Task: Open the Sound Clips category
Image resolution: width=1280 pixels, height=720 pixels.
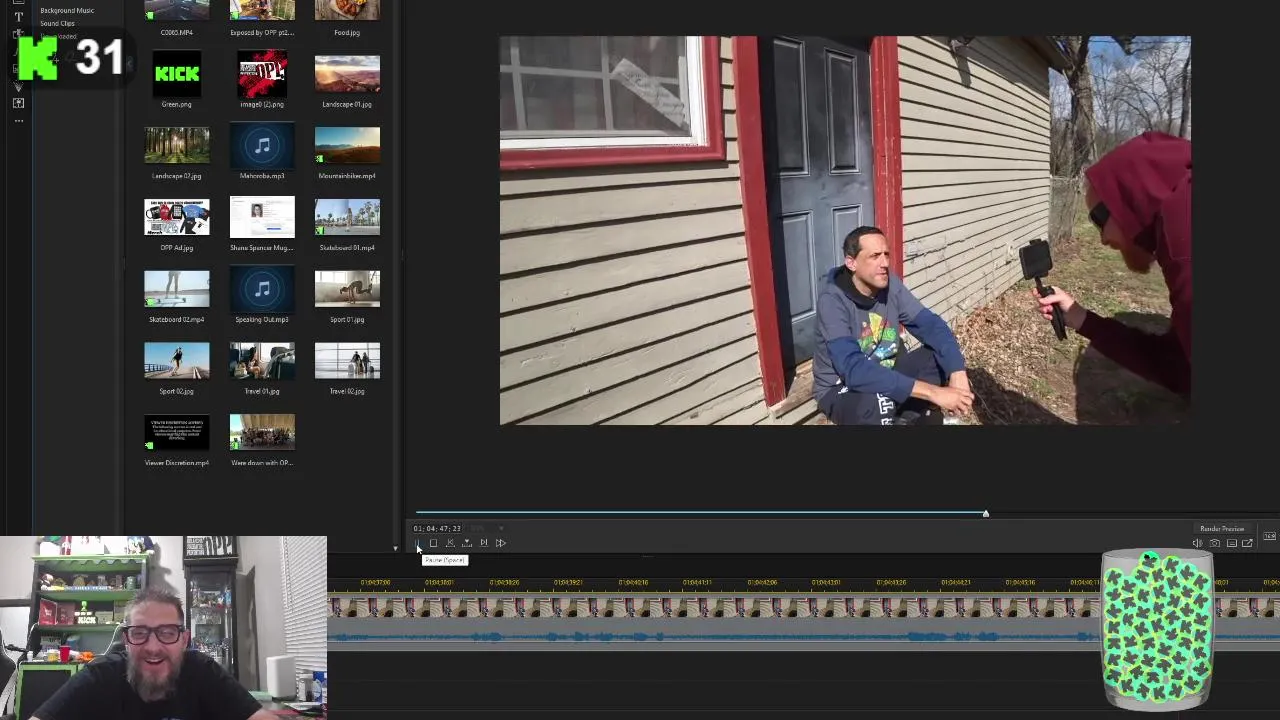Action: pos(57,23)
